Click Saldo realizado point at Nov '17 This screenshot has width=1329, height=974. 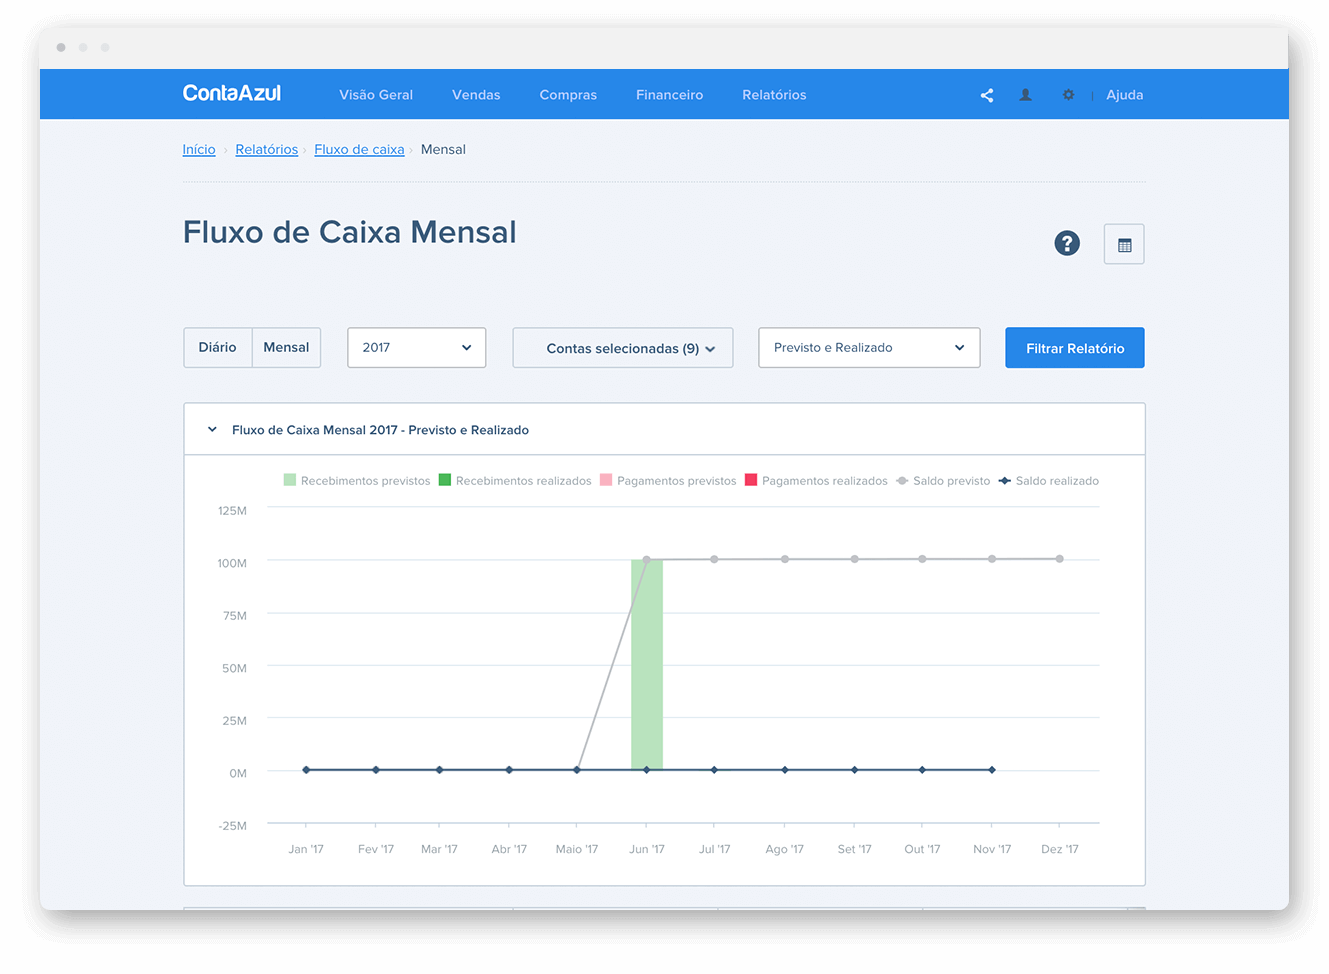coord(992,770)
